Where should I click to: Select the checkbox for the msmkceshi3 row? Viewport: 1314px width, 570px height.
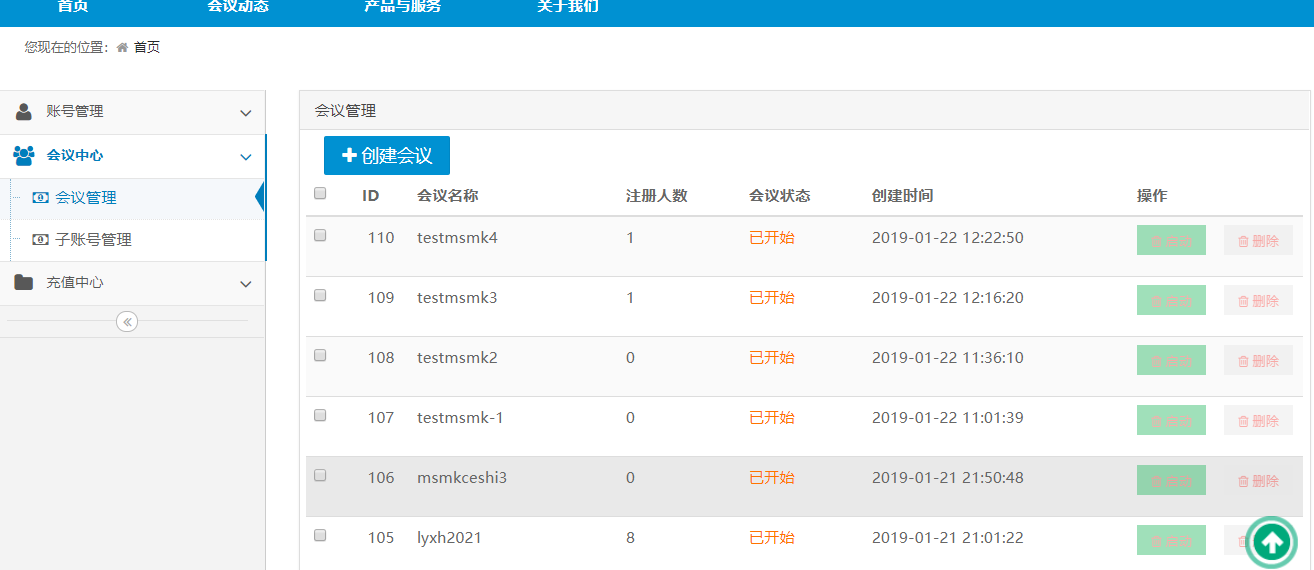point(320,476)
